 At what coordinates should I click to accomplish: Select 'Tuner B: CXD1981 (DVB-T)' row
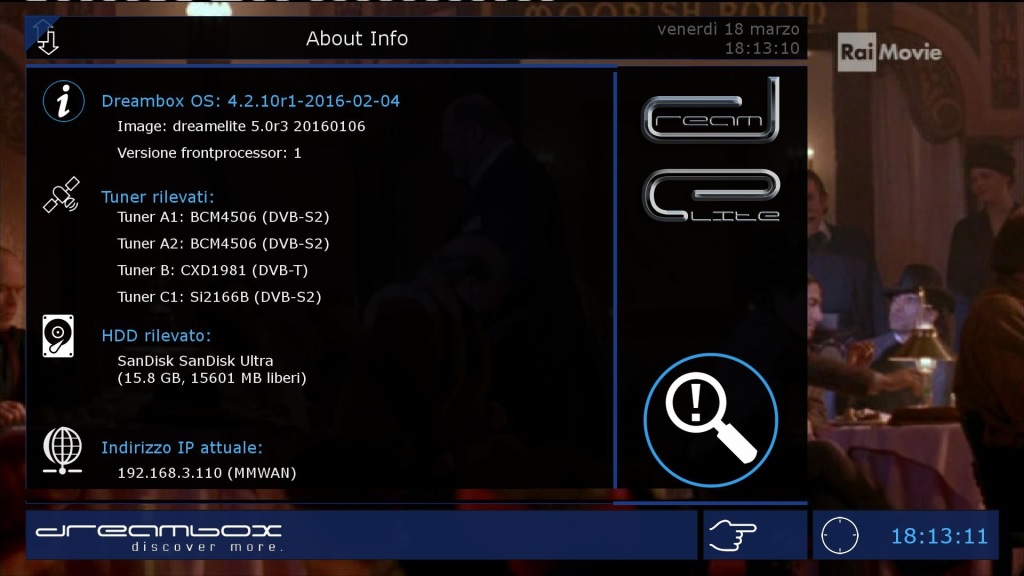212,270
